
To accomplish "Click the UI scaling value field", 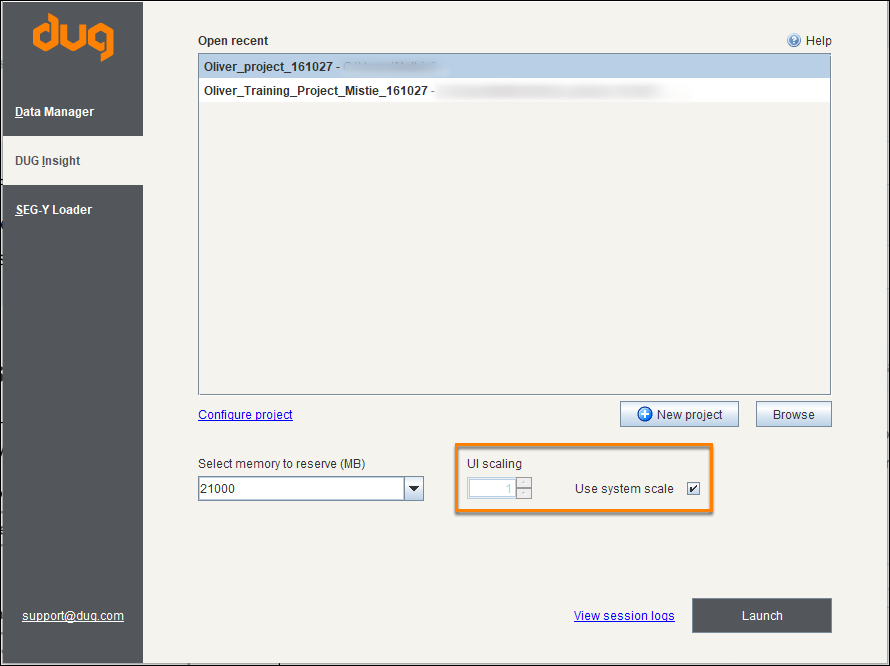I will click(x=492, y=488).
